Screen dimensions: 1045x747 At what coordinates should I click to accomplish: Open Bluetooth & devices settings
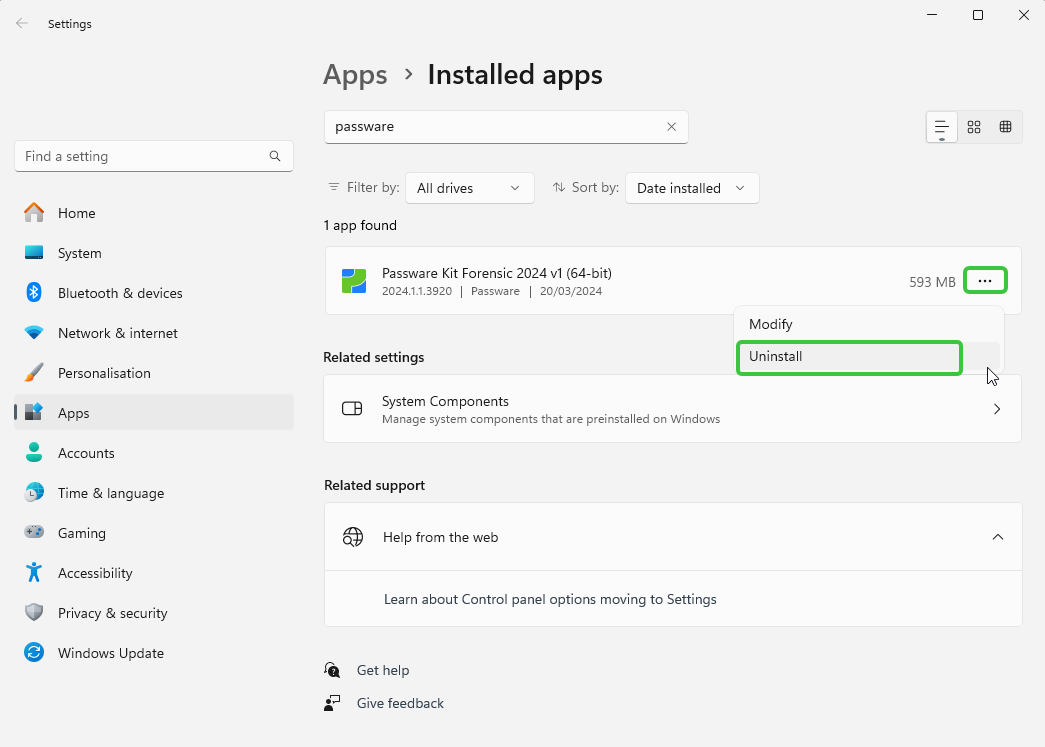pyautogui.click(x=154, y=293)
